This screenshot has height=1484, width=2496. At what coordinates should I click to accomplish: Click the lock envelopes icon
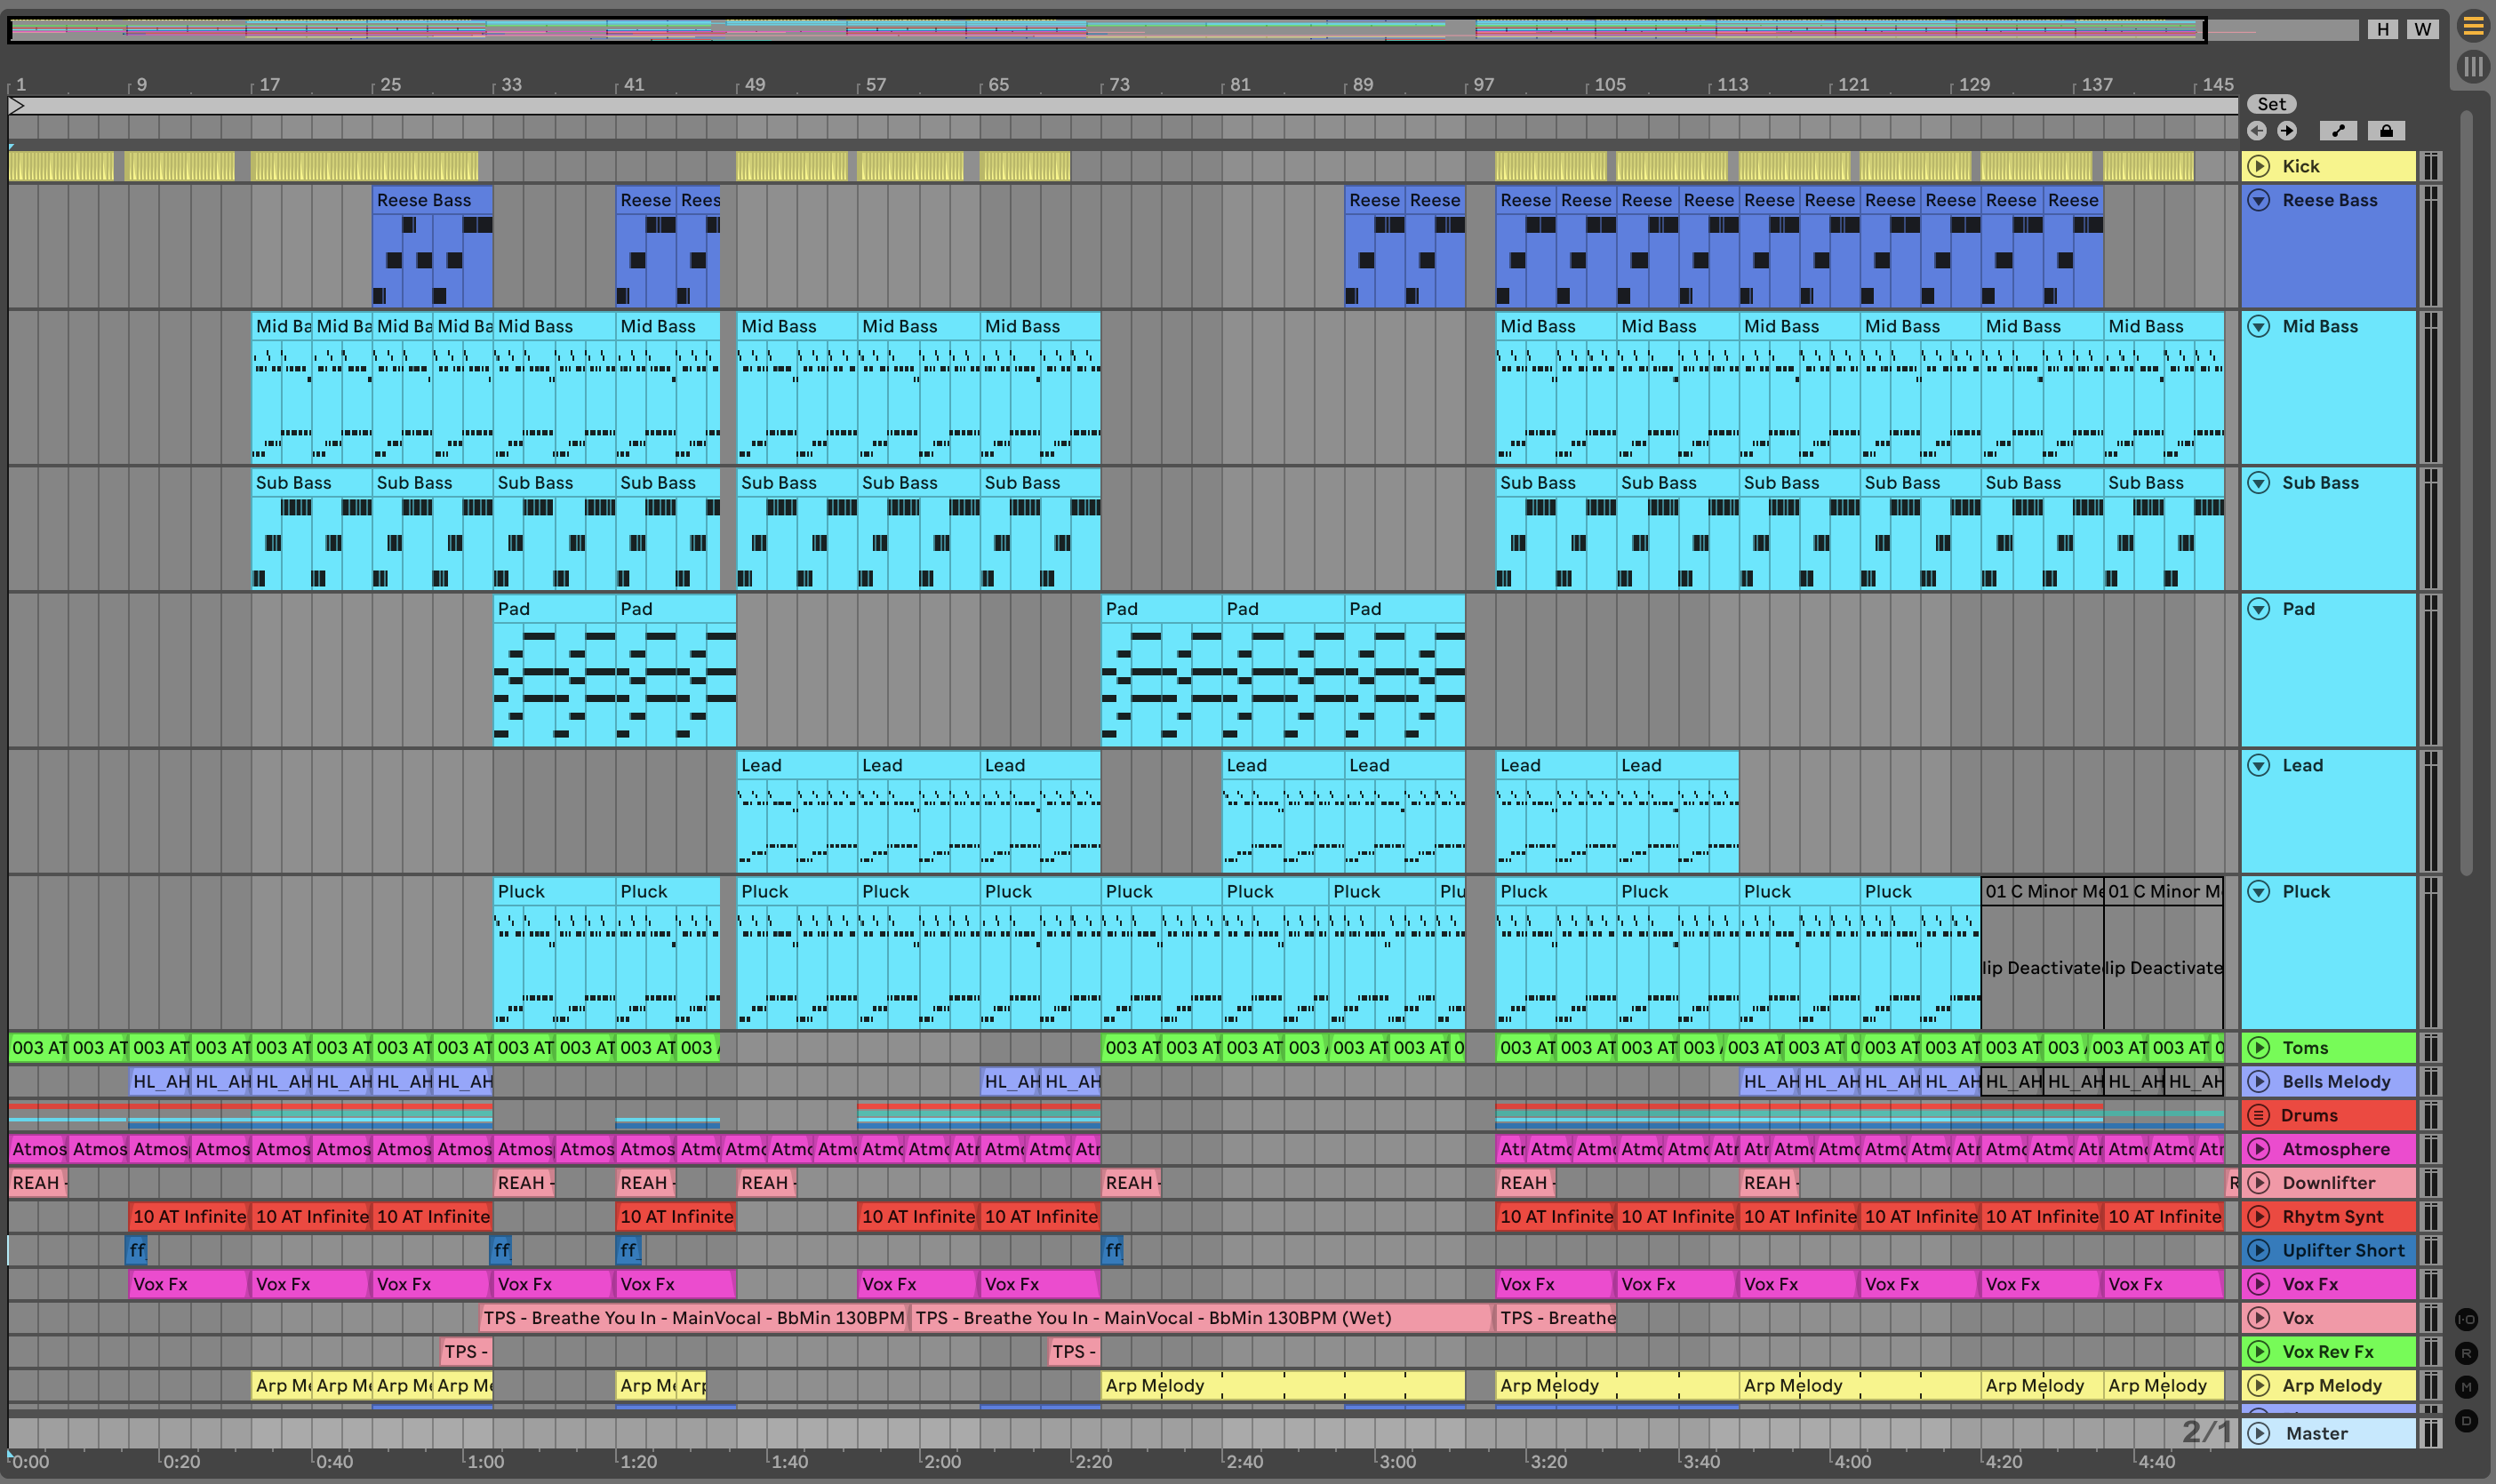point(2386,131)
